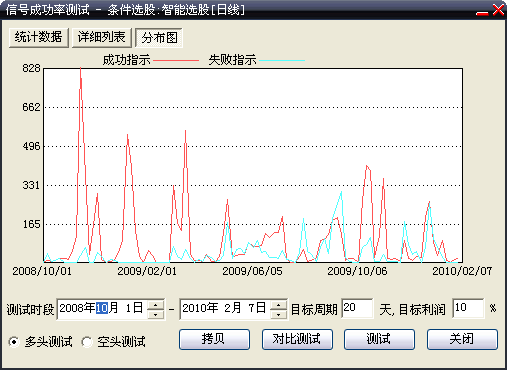This screenshot has height=370, width=507.
Task: Choose the 空头测试 radio option
Action: 86,342
